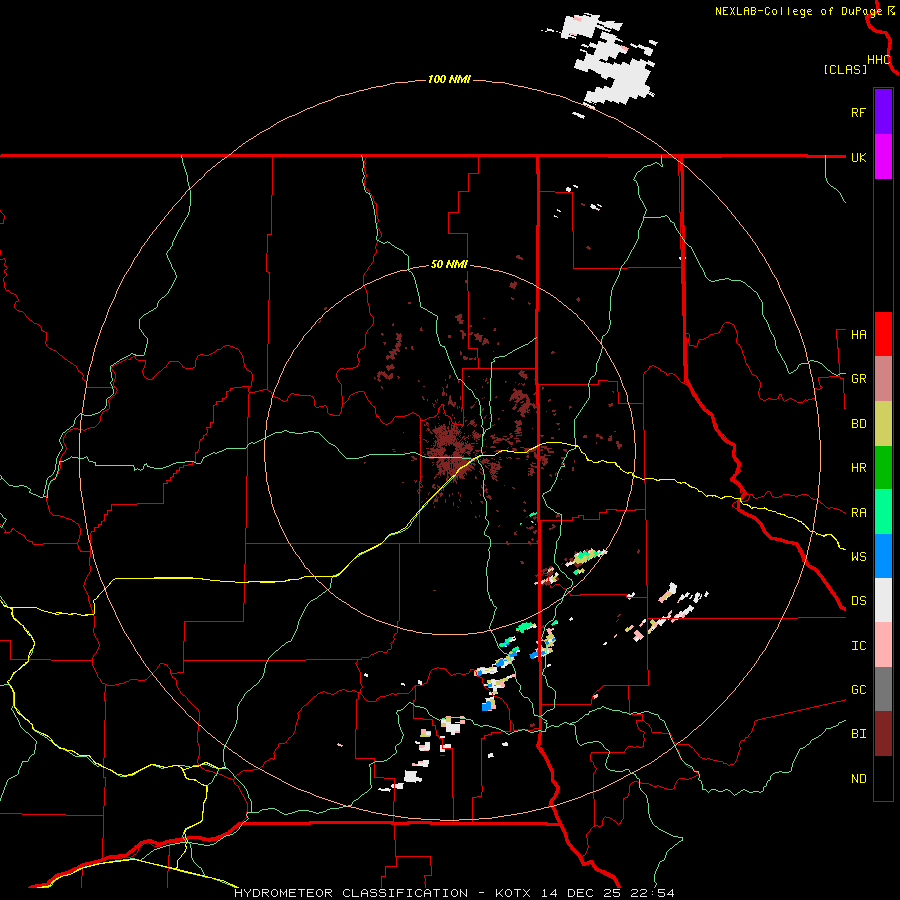Click the 'HA' legend label

point(859,335)
